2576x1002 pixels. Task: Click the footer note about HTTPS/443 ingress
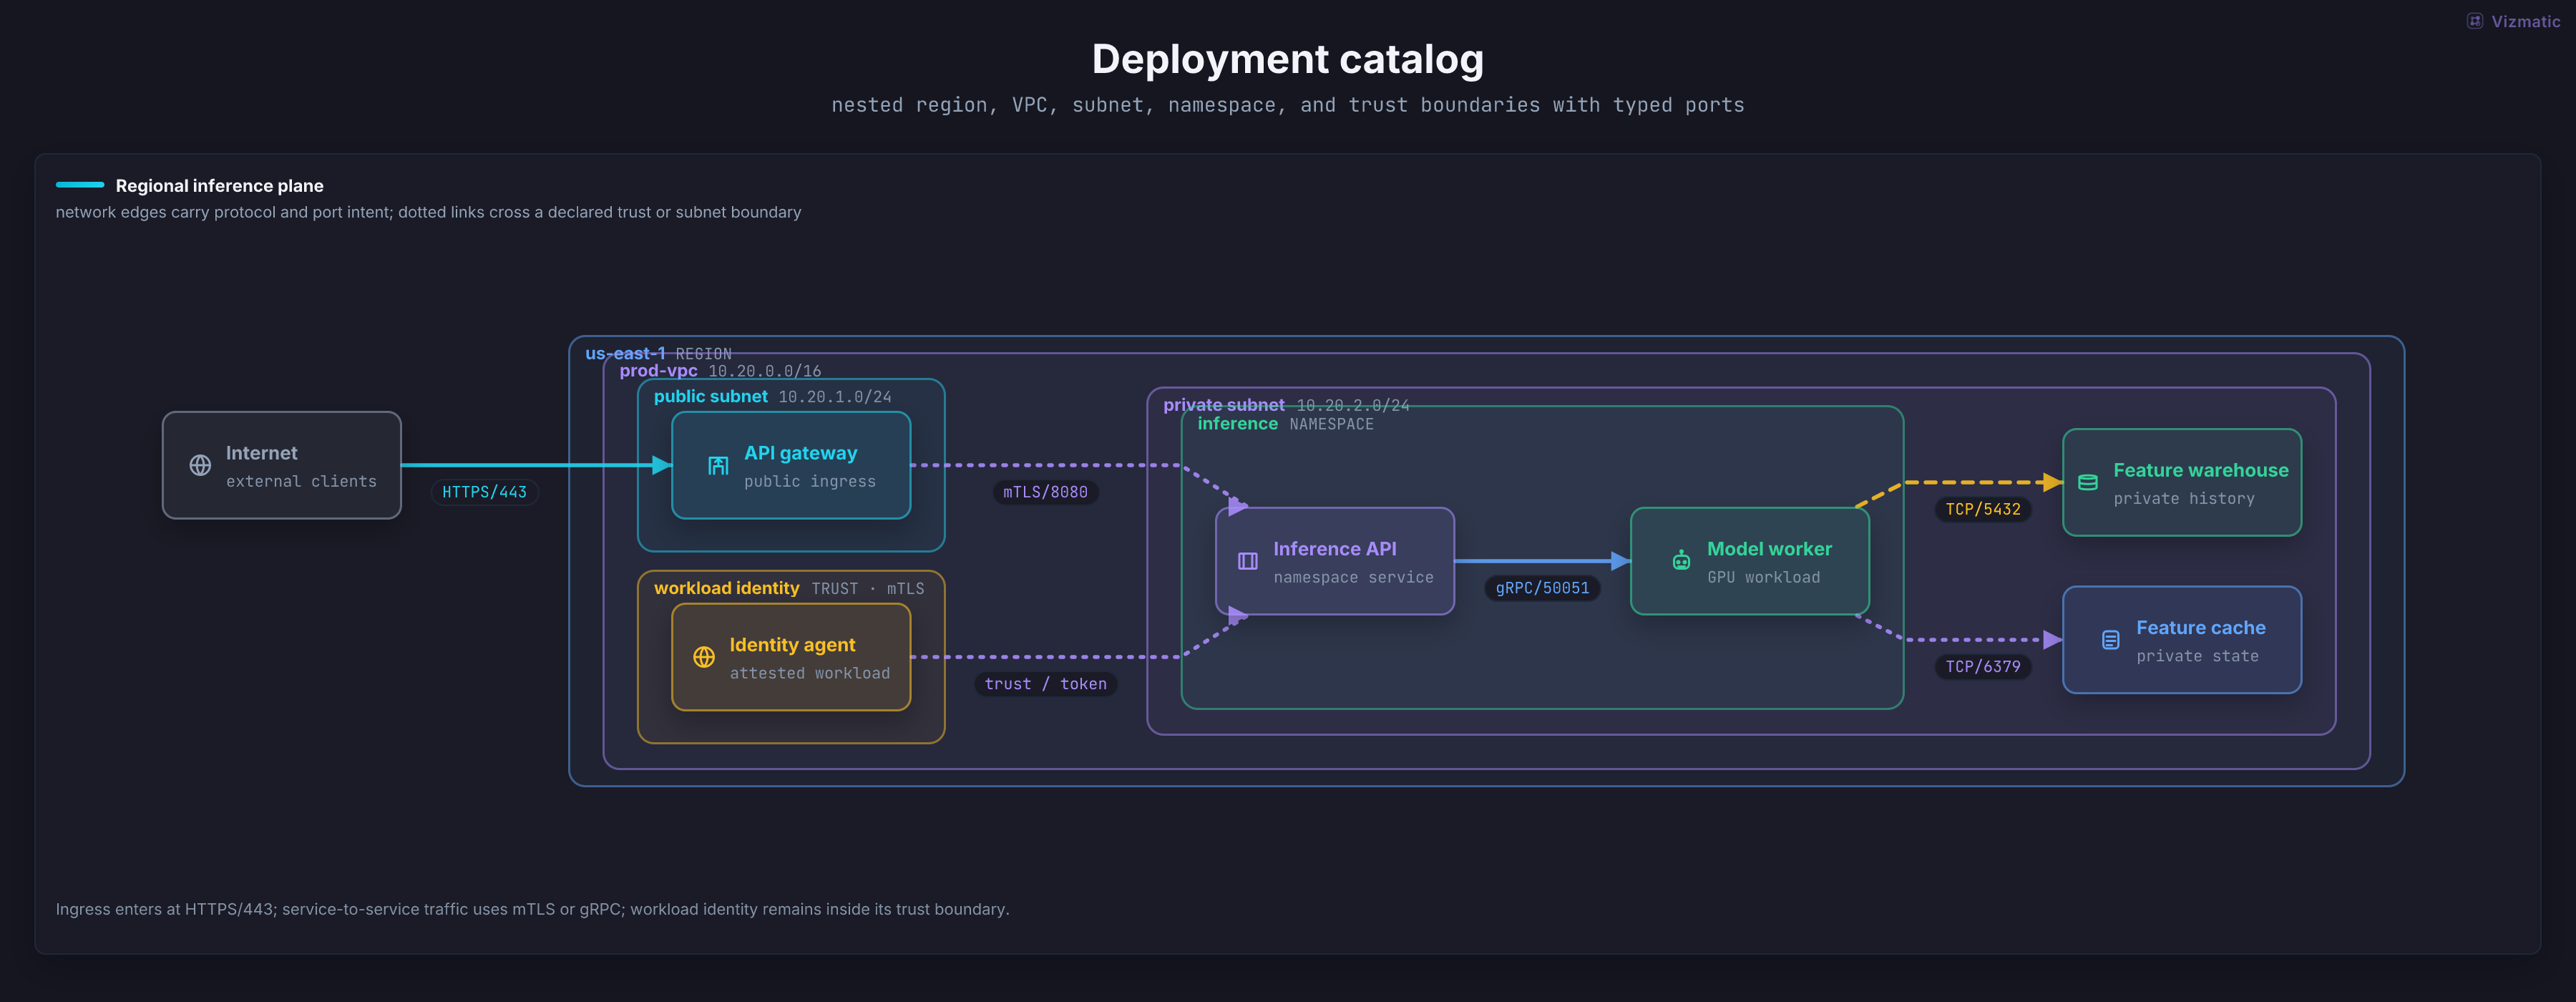(532, 909)
